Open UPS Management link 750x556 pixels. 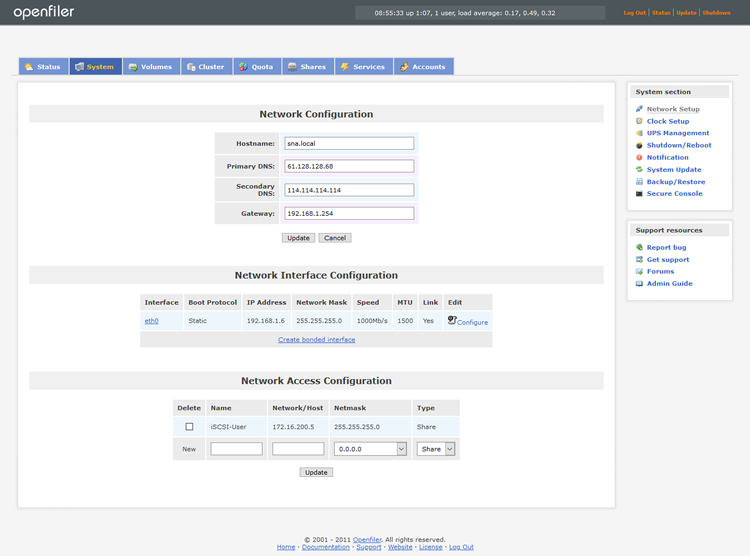pos(678,133)
